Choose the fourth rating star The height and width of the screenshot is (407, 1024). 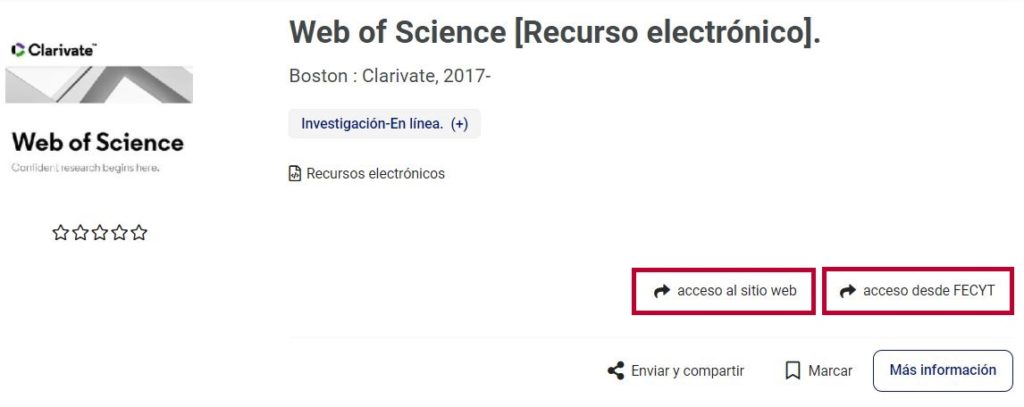click(120, 233)
